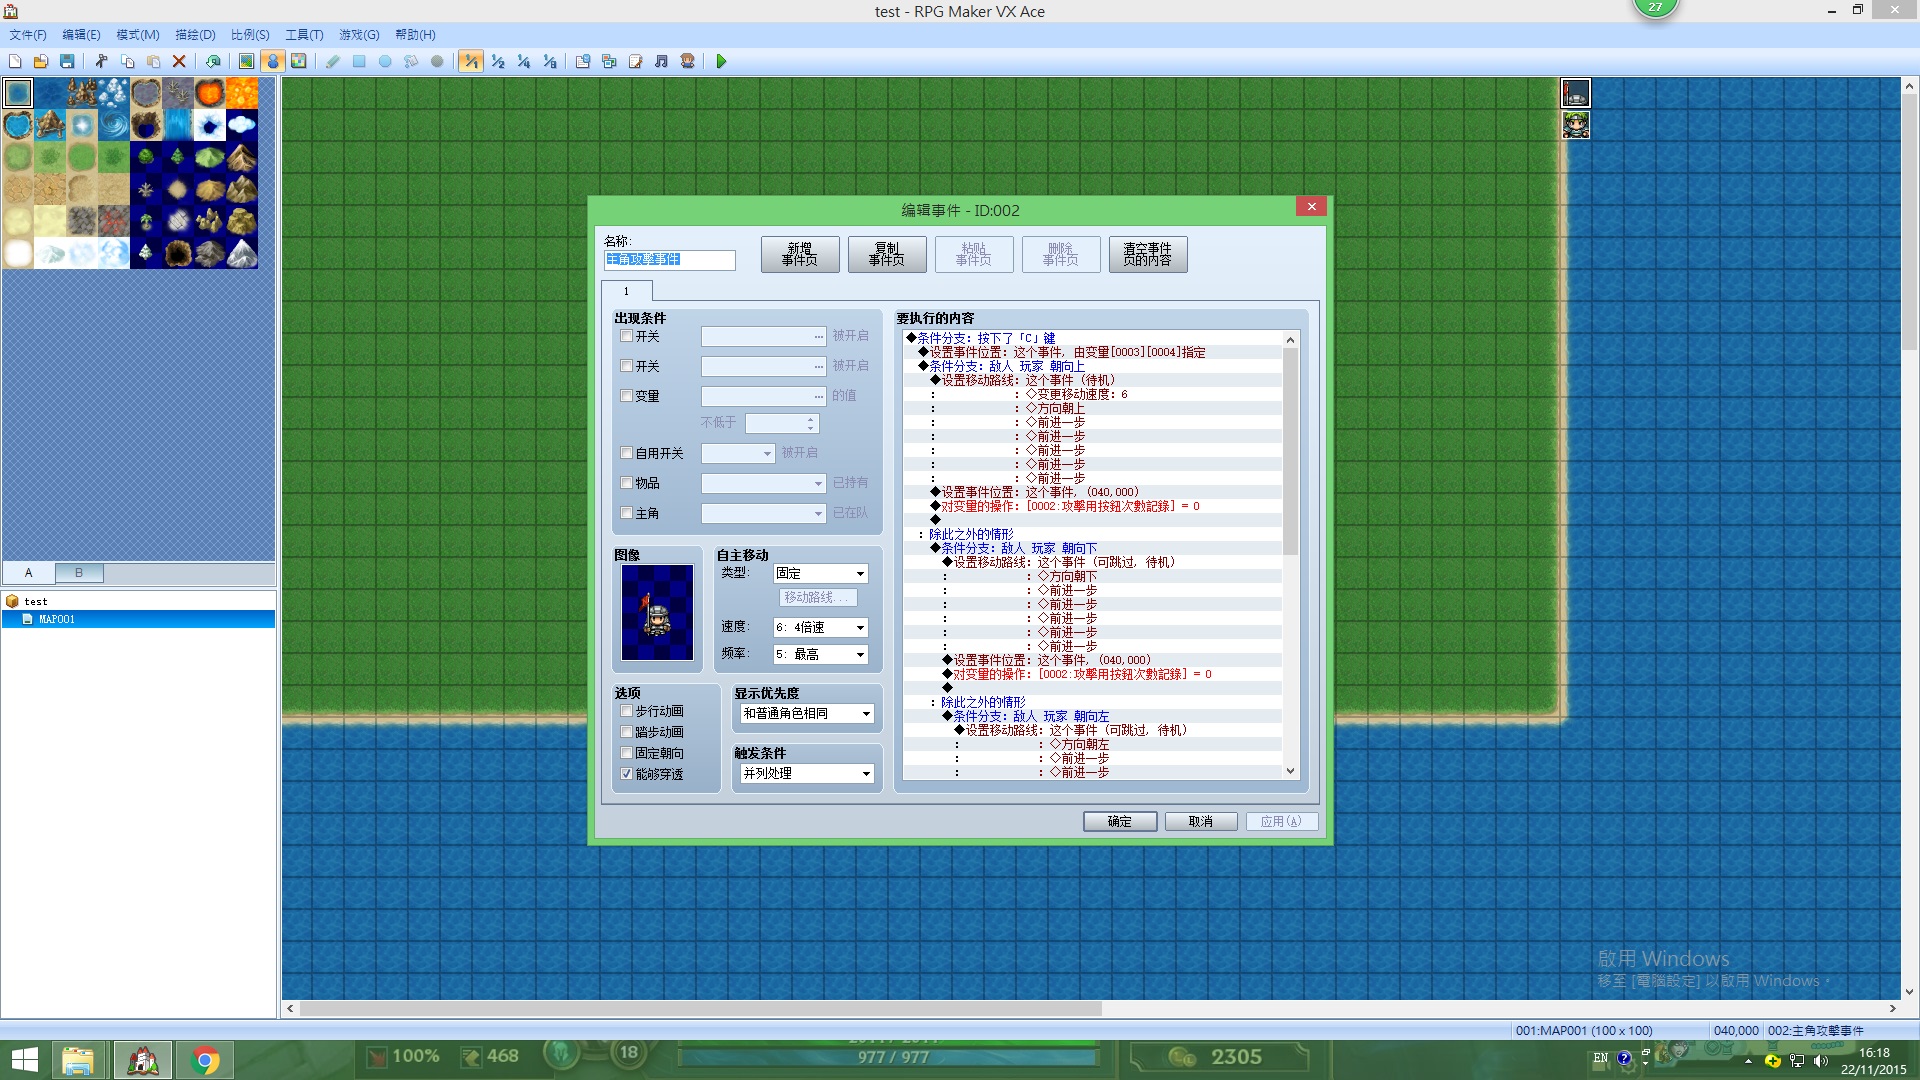Open the 类型 movement type dropdown

(820, 573)
